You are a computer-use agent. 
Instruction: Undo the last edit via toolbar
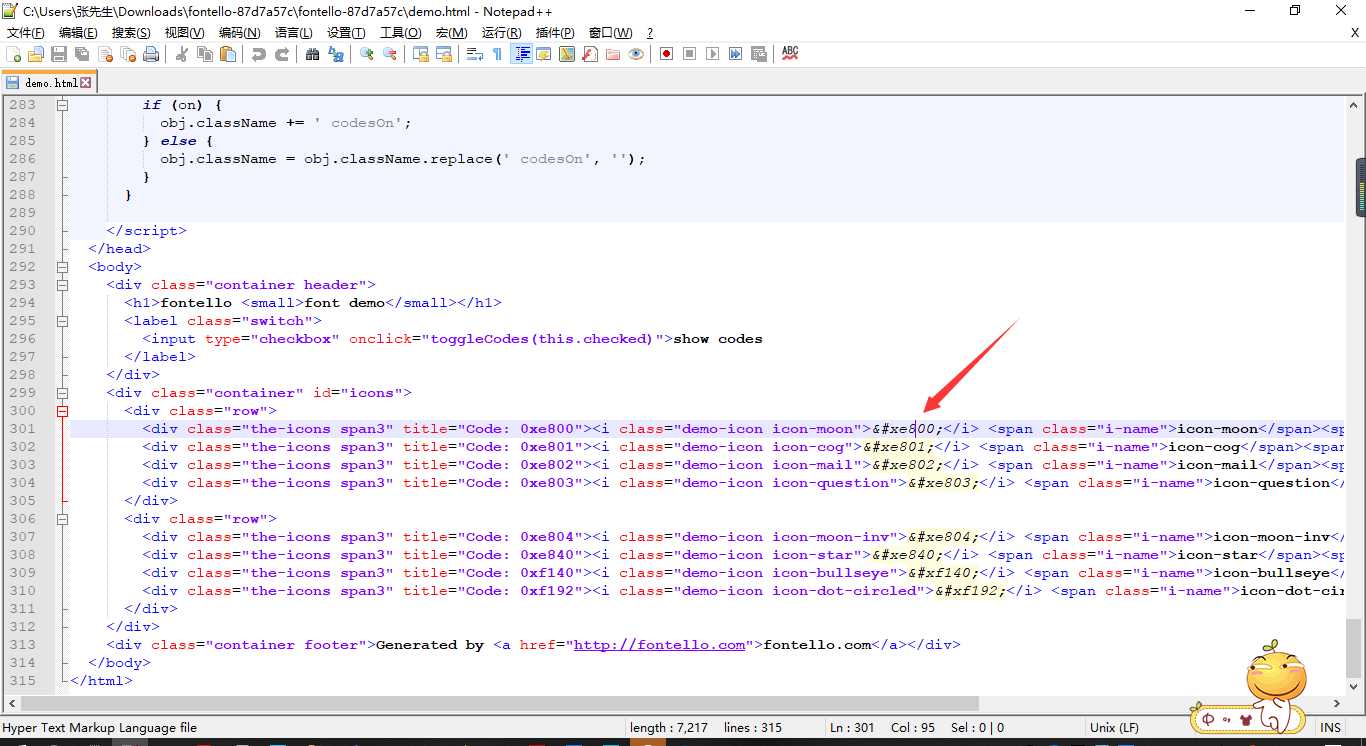click(x=259, y=54)
